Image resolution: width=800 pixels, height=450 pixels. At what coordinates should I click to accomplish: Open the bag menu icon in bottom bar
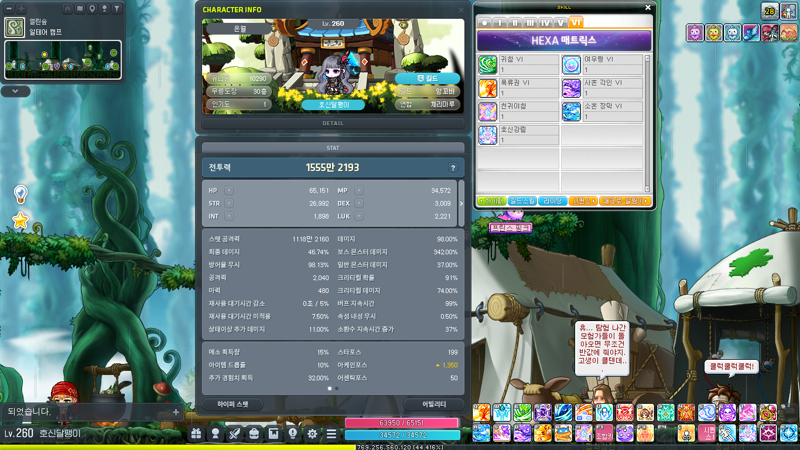click(x=254, y=434)
